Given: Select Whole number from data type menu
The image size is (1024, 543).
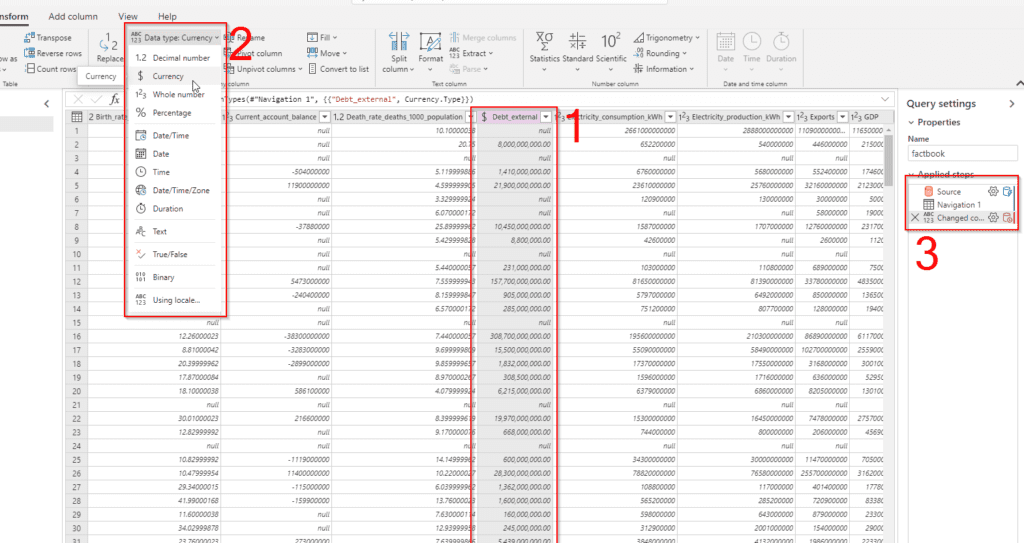Looking at the screenshot, I should 177,95.
